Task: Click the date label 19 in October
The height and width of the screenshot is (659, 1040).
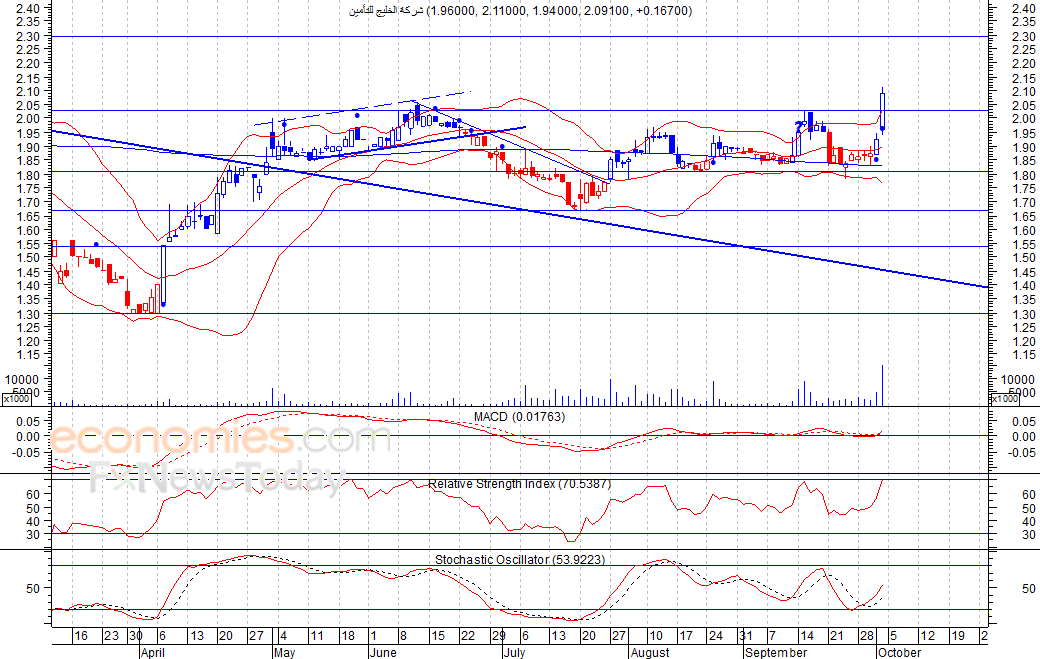Action: click(958, 636)
